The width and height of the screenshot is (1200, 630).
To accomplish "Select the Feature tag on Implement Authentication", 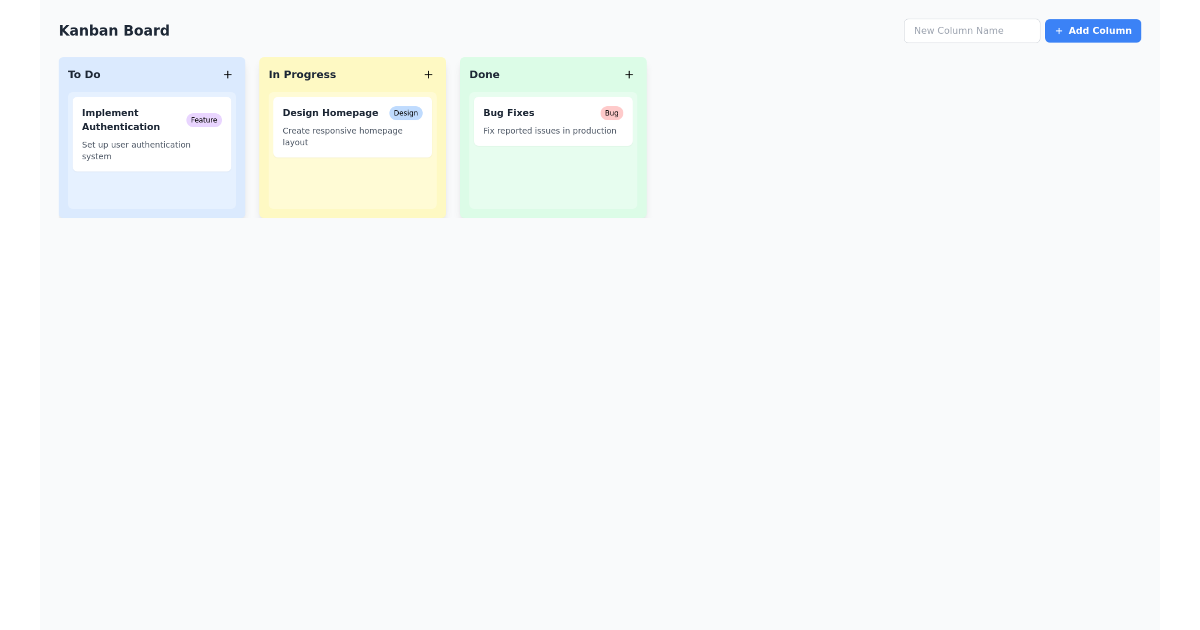I will [204, 119].
